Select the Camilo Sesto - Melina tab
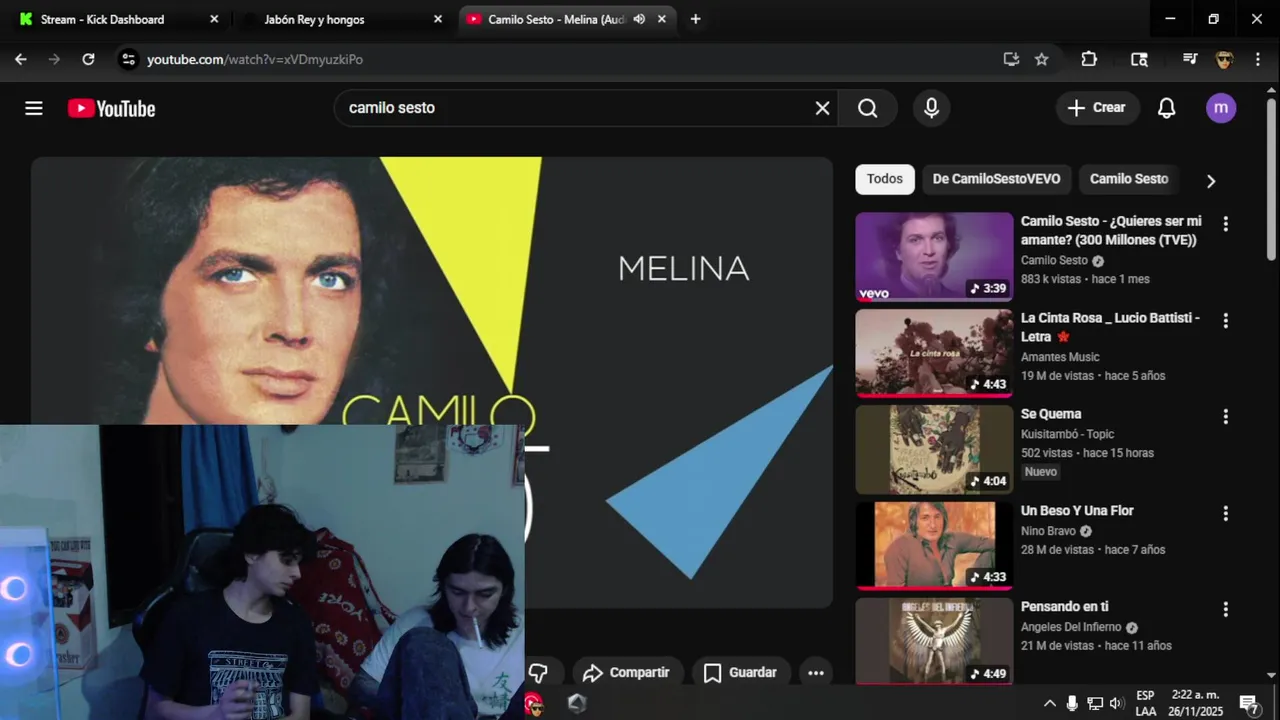The height and width of the screenshot is (720, 1280). (x=555, y=19)
